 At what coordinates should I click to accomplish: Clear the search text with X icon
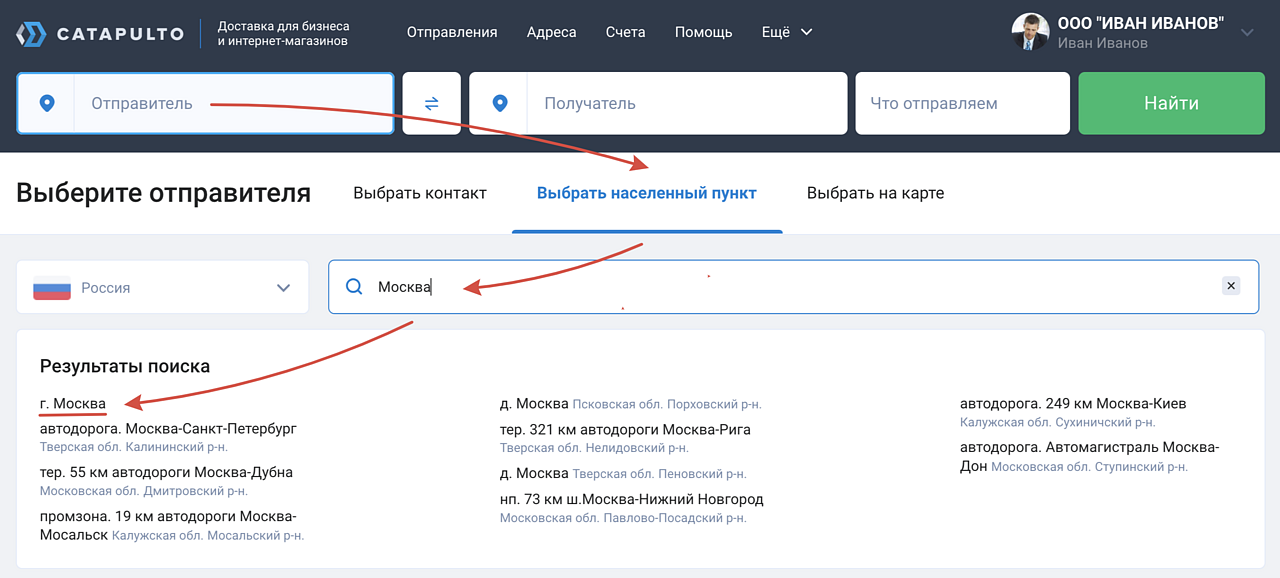click(1231, 286)
